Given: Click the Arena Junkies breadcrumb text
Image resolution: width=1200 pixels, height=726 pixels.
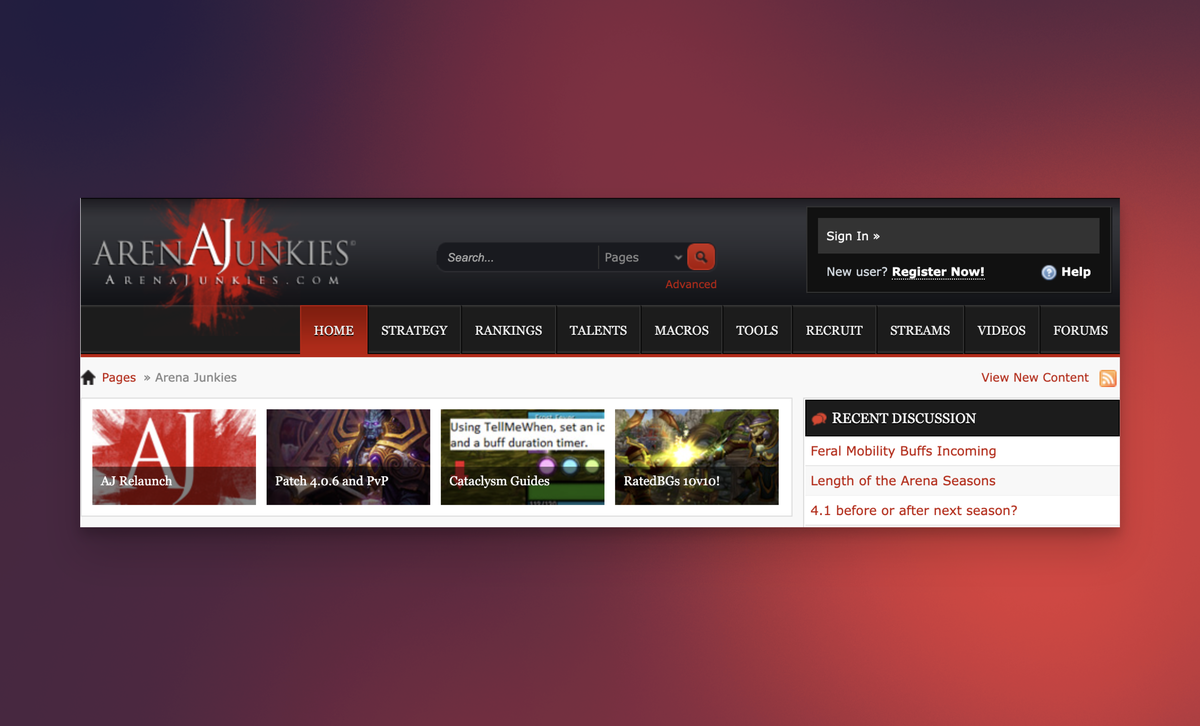Looking at the screenshot, I should pos(196,378).
